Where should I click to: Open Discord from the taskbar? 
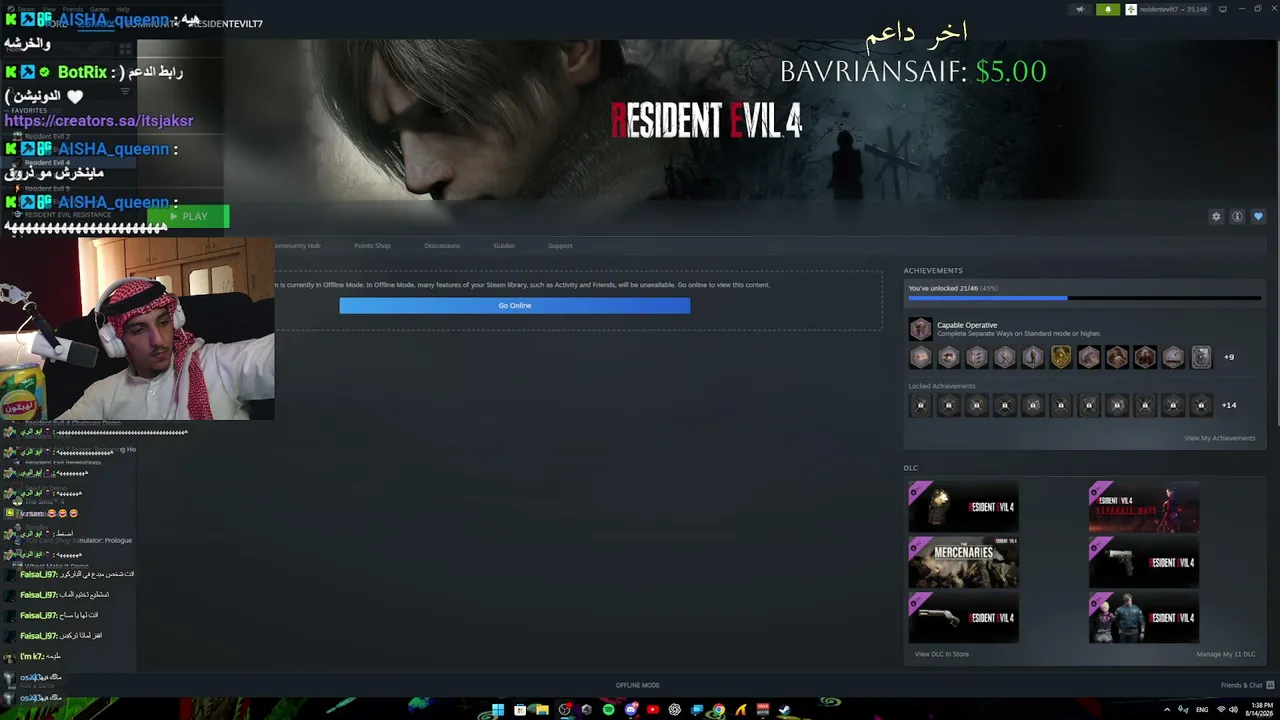(631, 710)
